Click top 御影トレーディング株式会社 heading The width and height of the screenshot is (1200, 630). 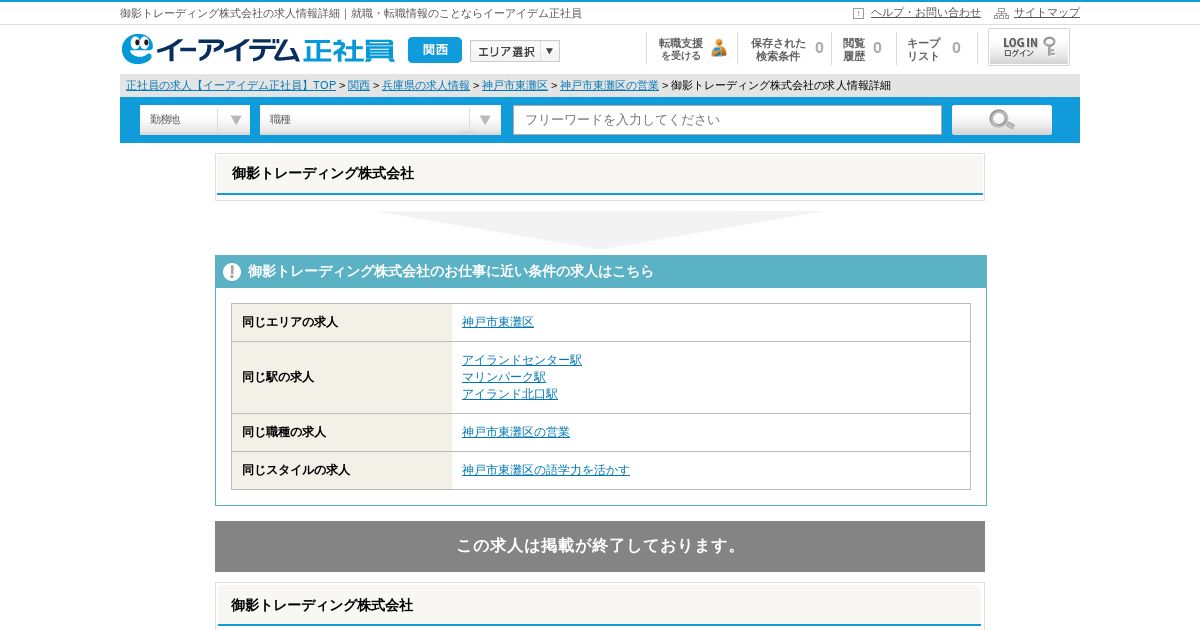tap(323, 173)
